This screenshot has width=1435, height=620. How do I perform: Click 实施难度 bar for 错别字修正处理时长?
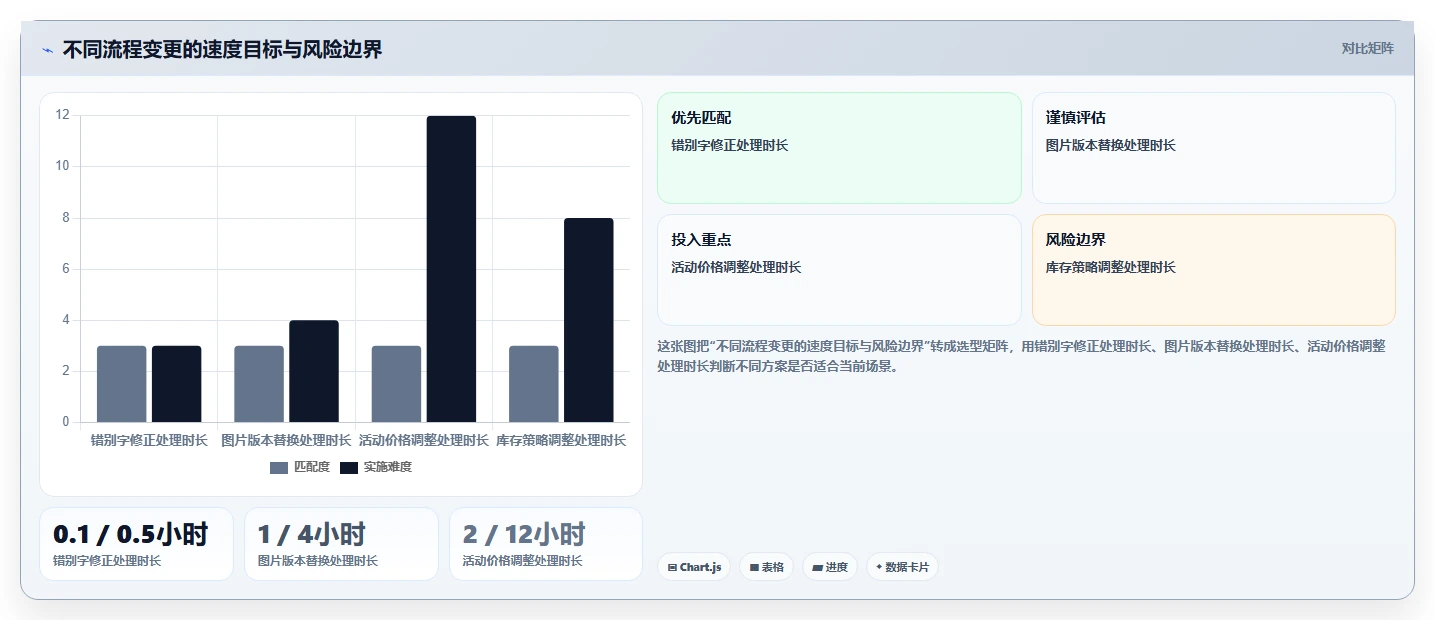pos(176,384)
